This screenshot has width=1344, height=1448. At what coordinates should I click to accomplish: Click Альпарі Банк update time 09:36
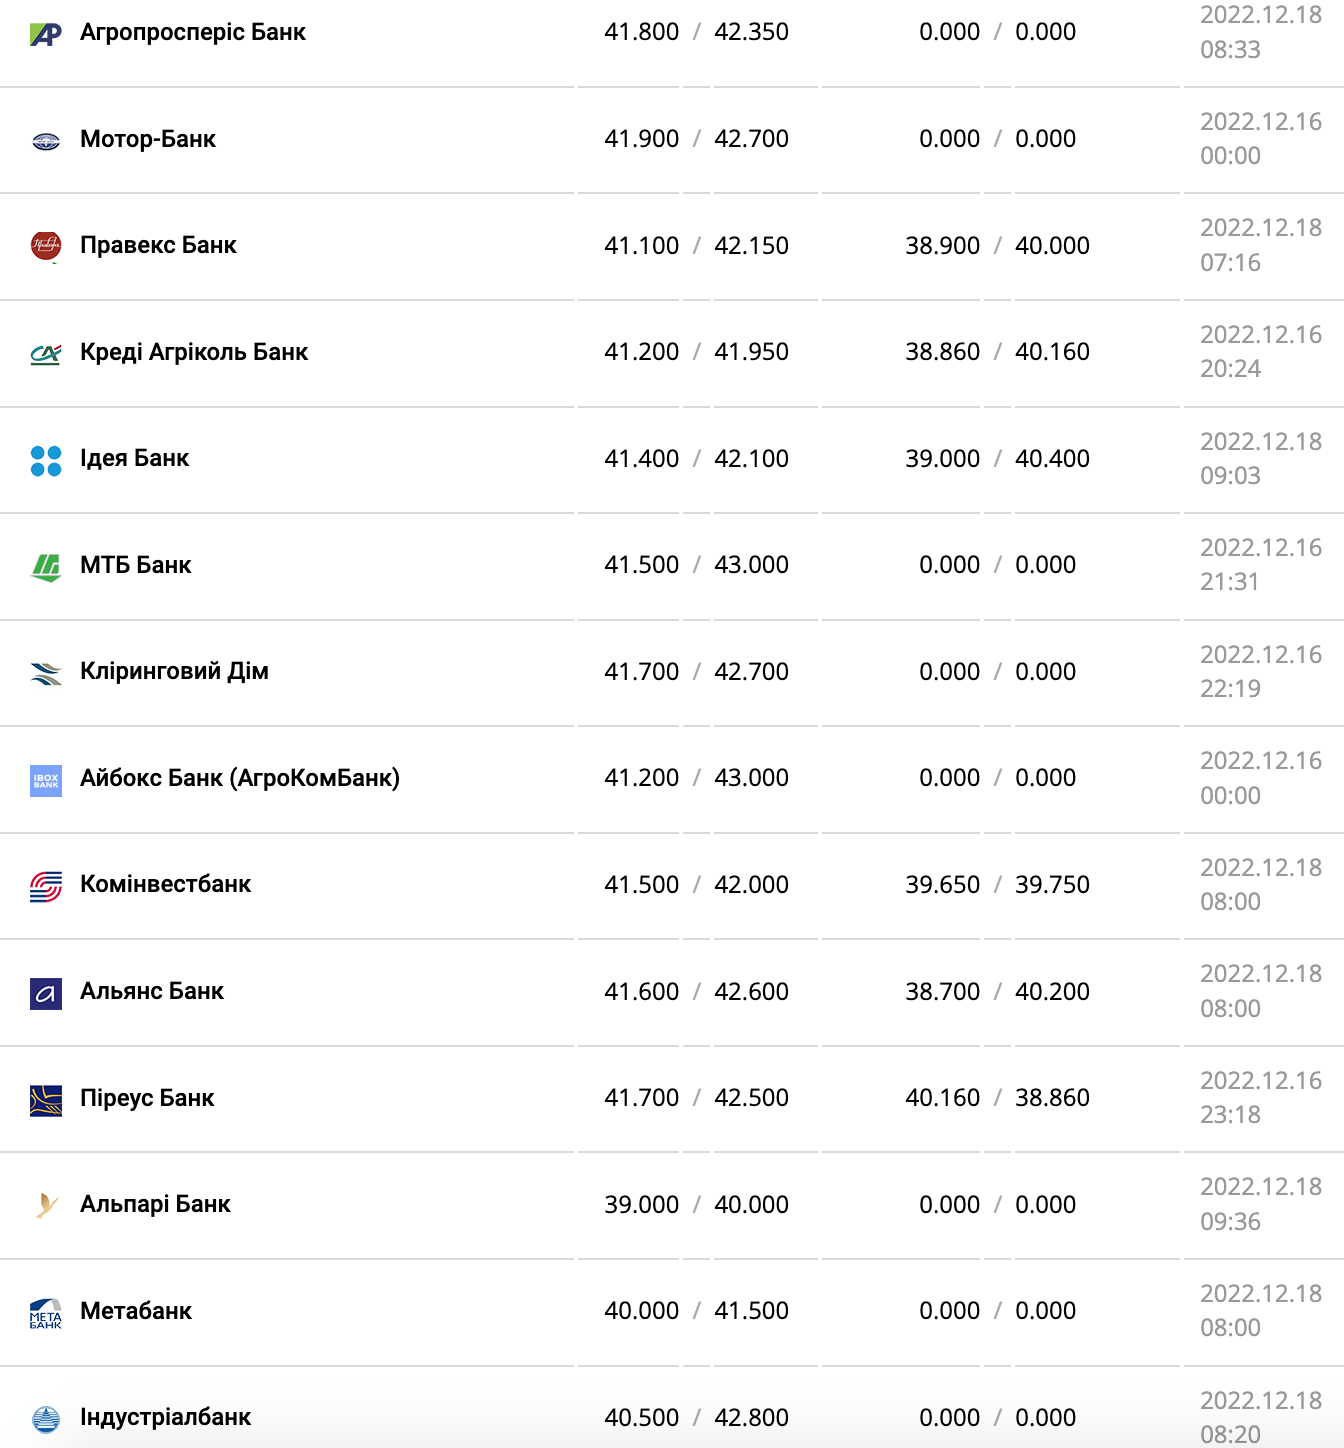pos(1231,1221)
